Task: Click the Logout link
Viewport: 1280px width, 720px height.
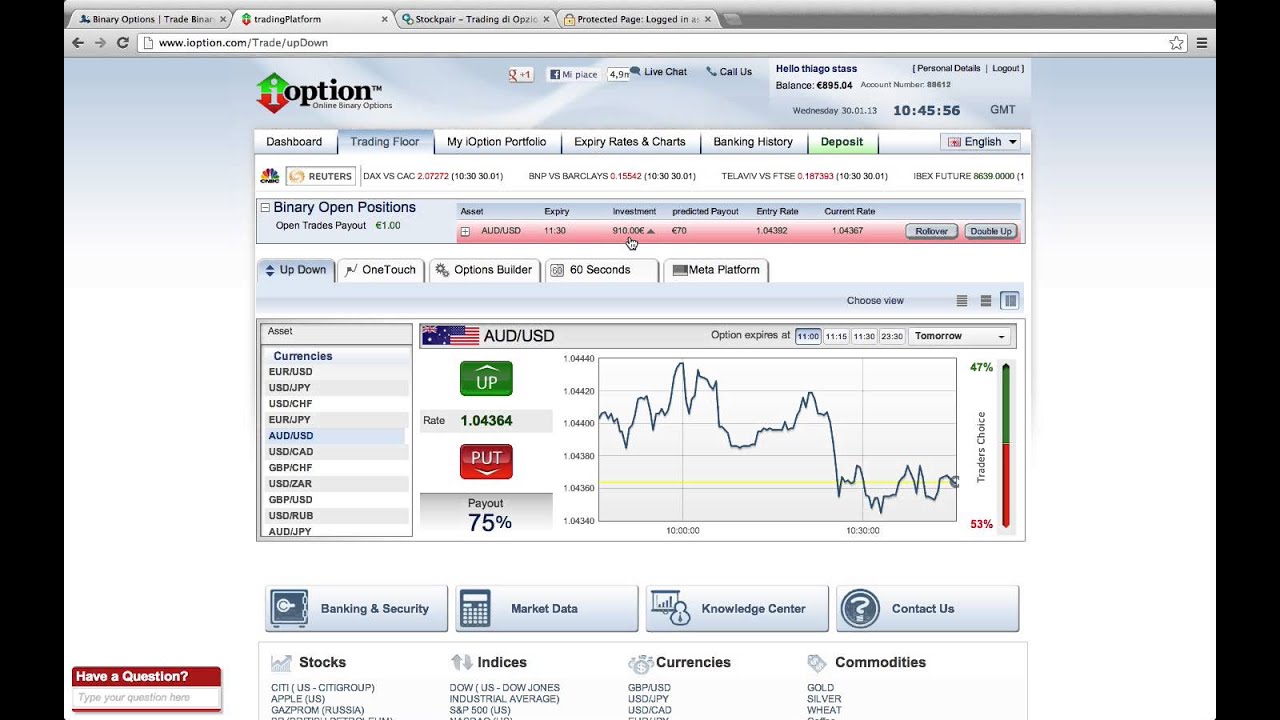Action: click(1007, 68)
